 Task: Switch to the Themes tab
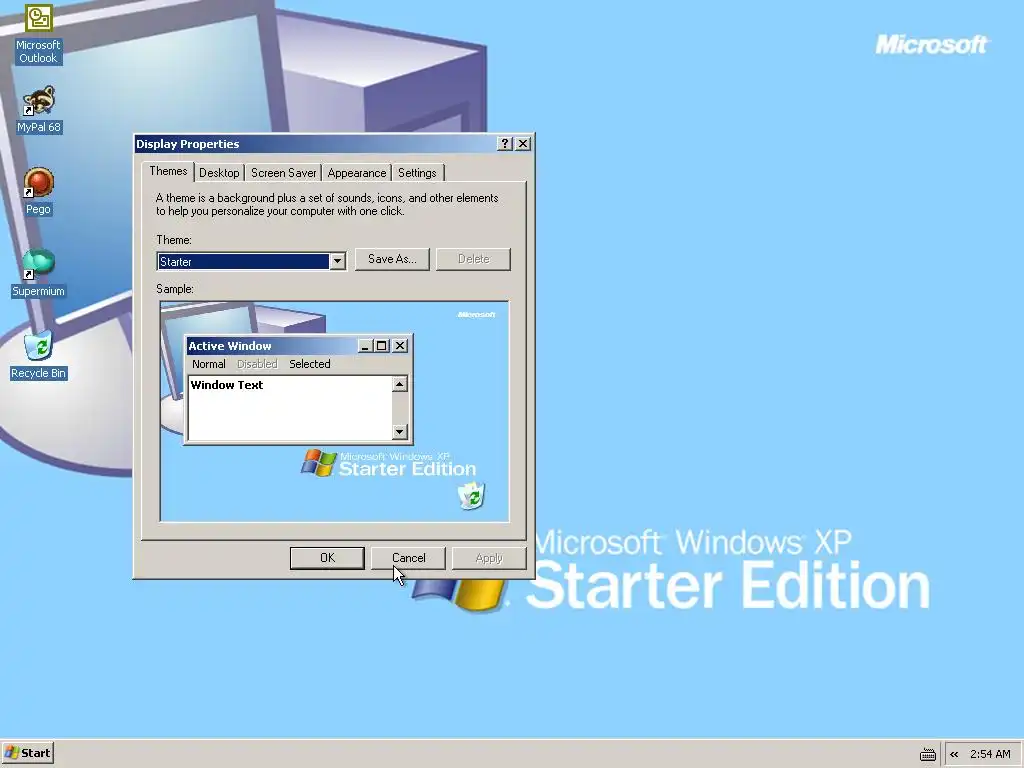point(168,171)
